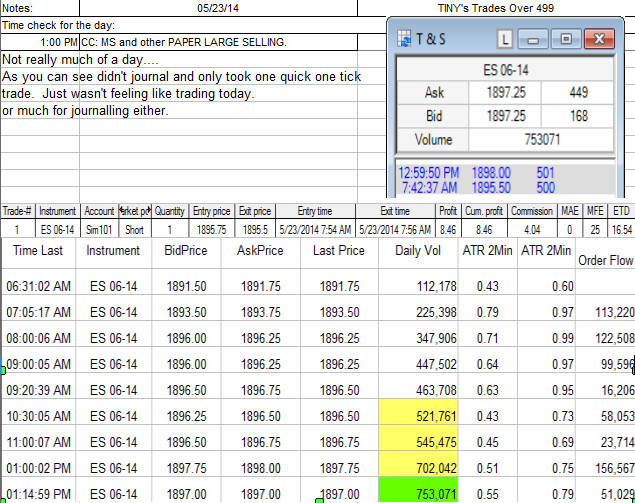Click the Entry time column header

tap(315, 211)
